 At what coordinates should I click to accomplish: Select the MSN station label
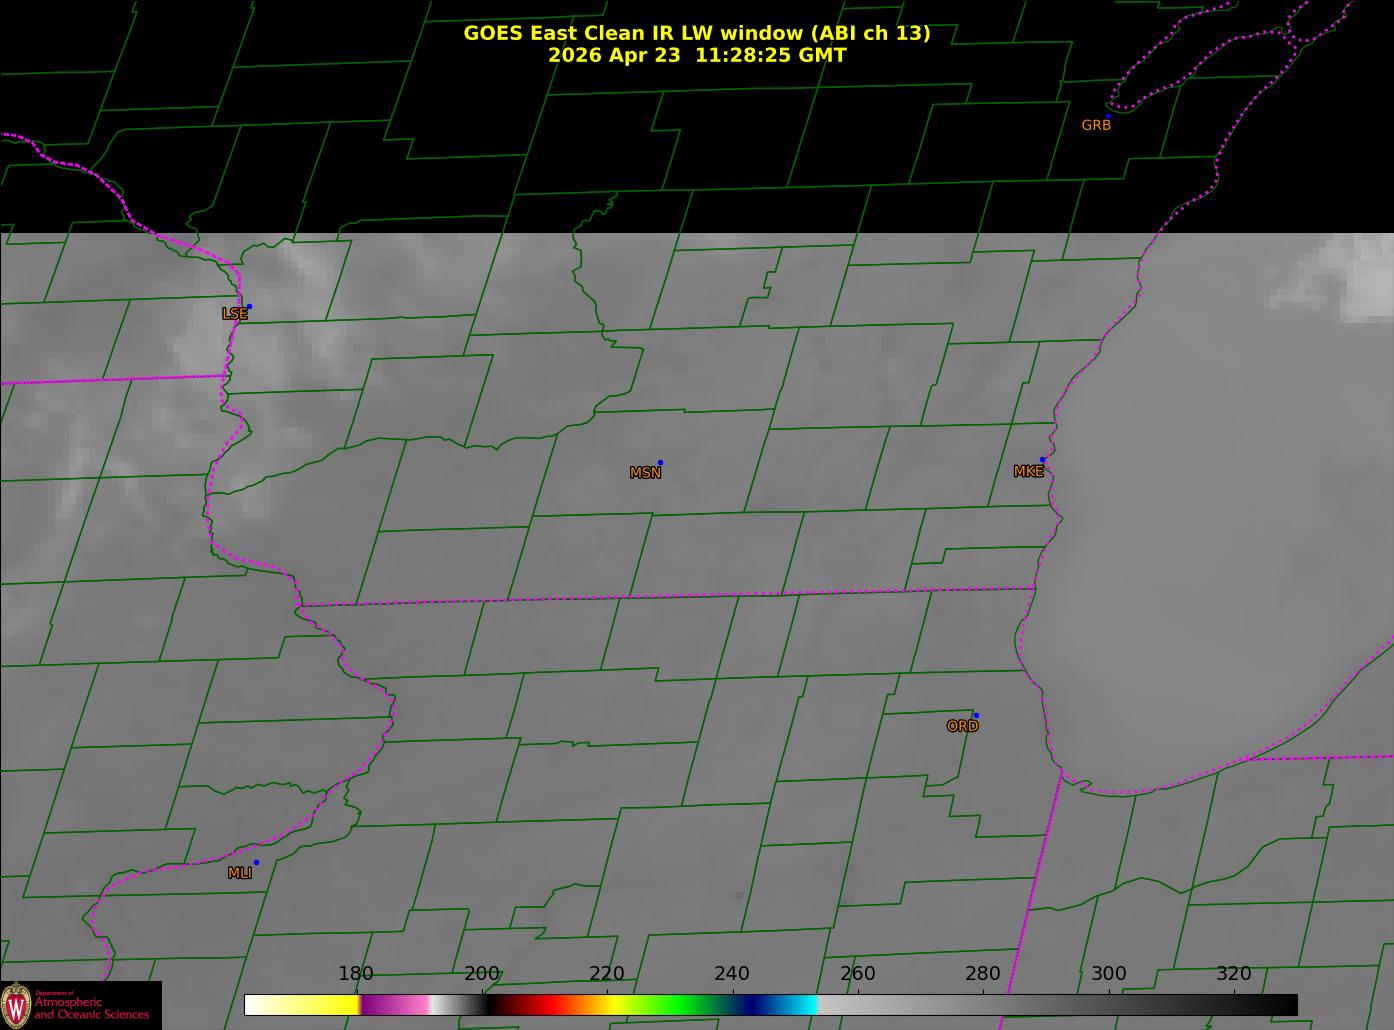[645, 473]
